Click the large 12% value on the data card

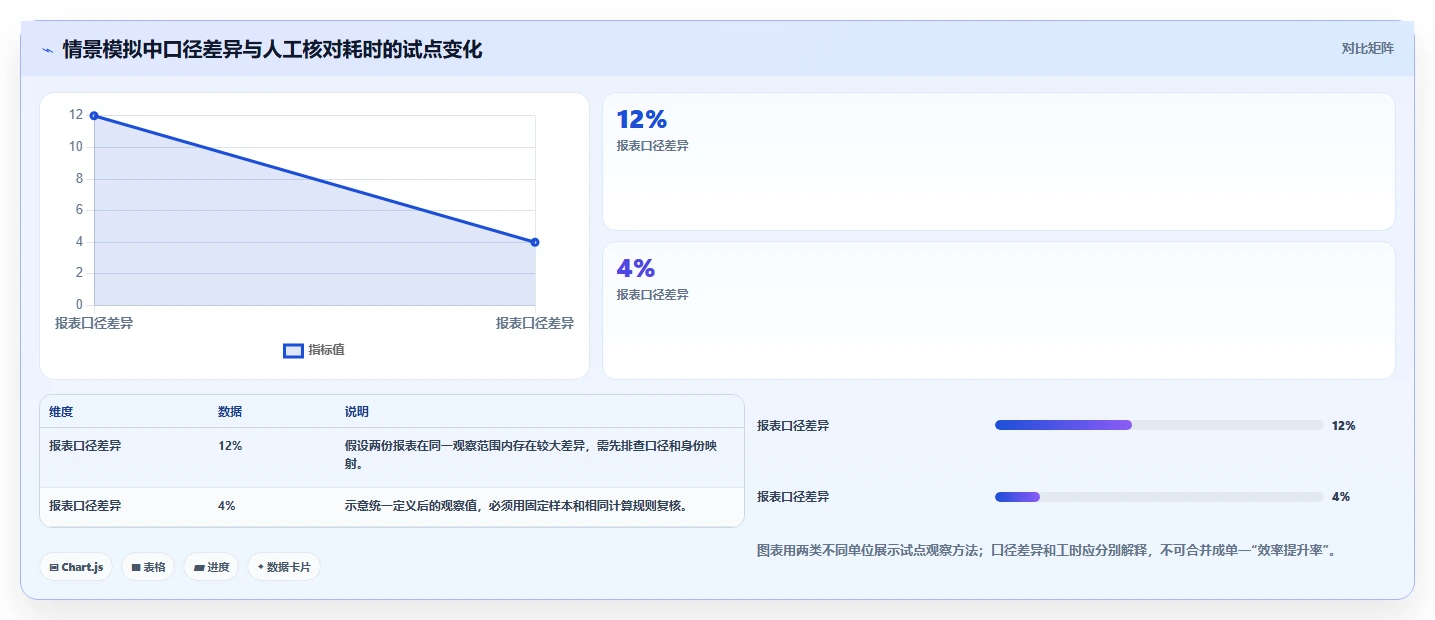[x=641, y=120]
